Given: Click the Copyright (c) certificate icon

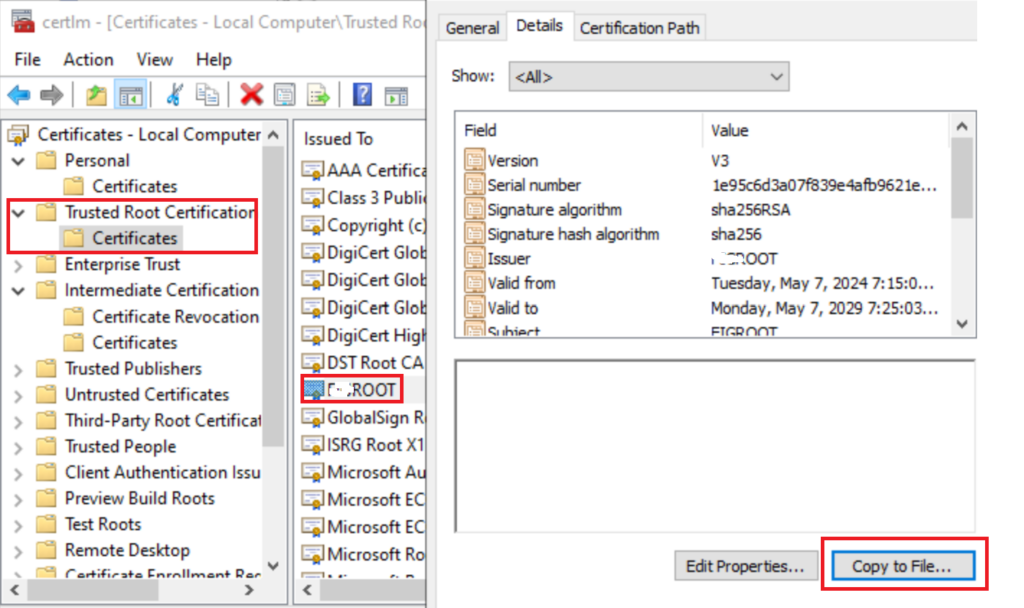Looking at the screenshot, I should 313,225.
